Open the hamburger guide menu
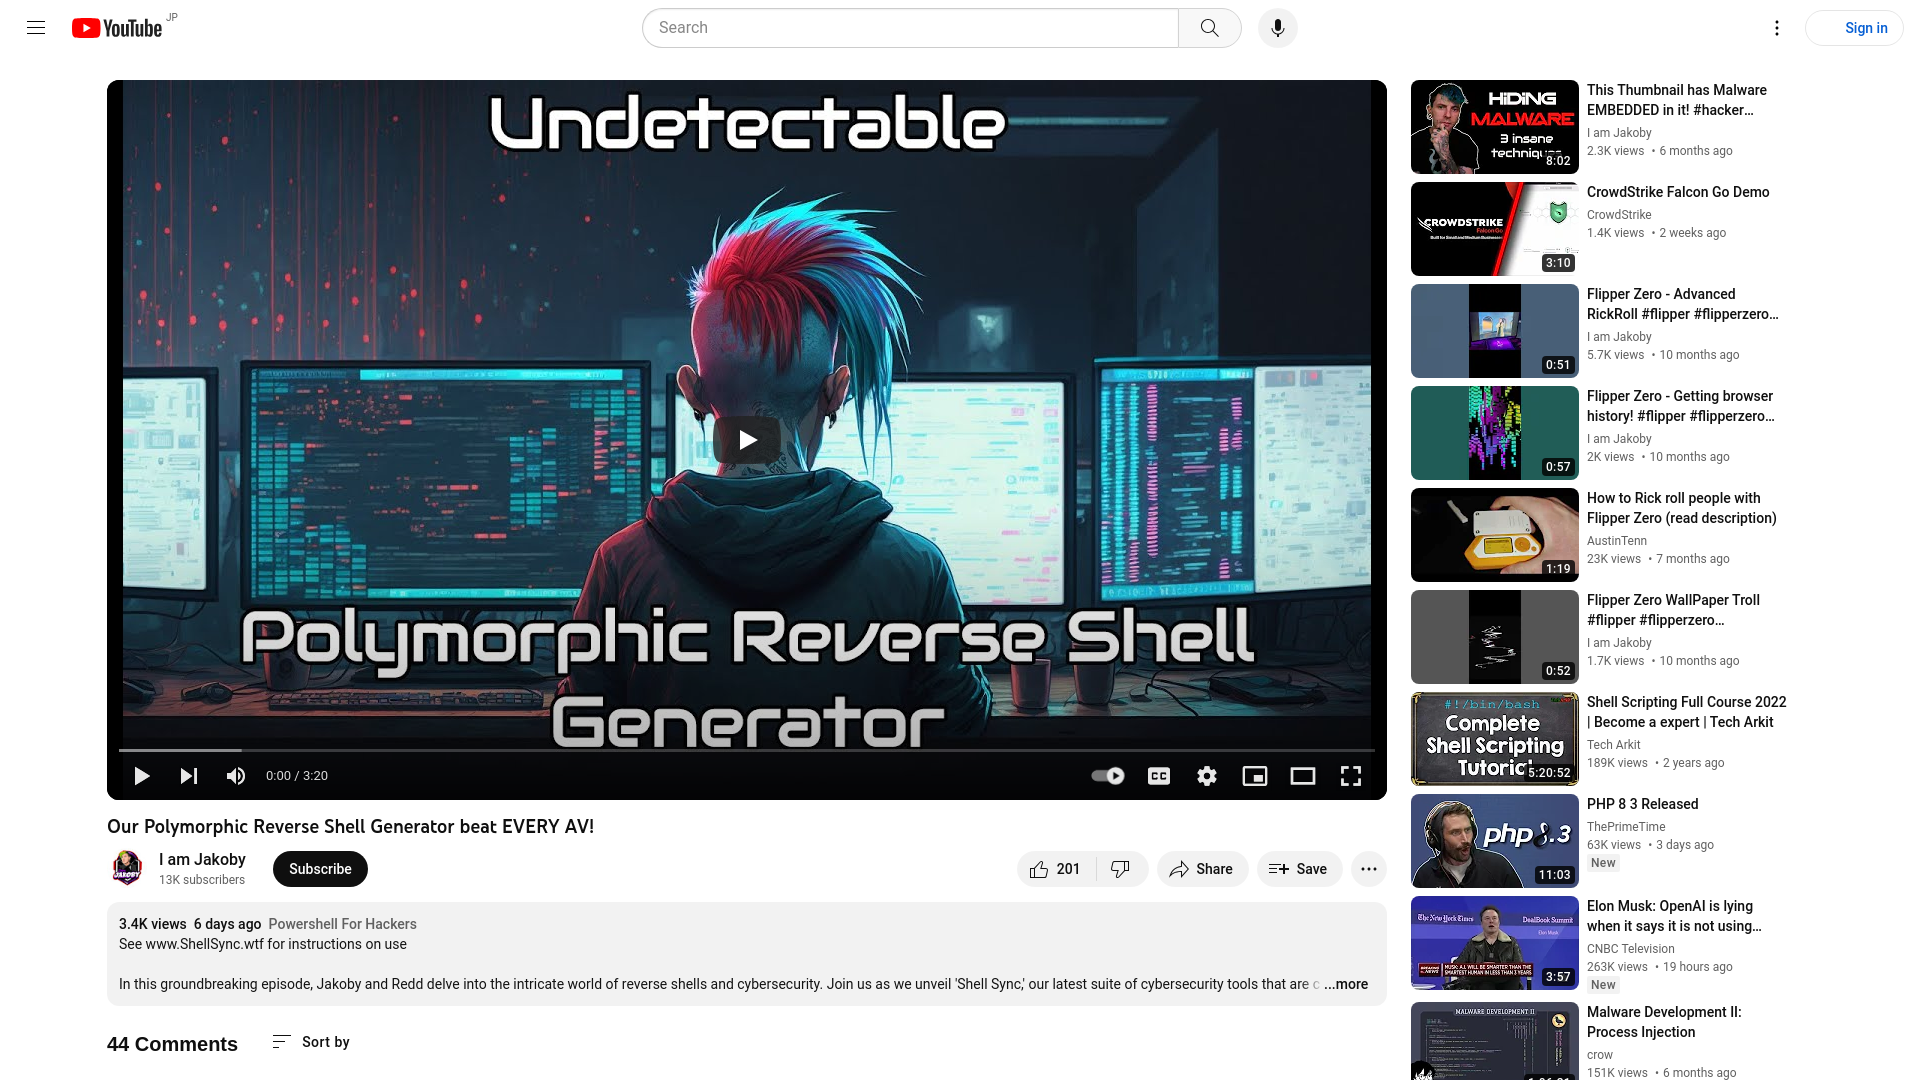This screenshot has height=1080, width=1920. (36, 28)
